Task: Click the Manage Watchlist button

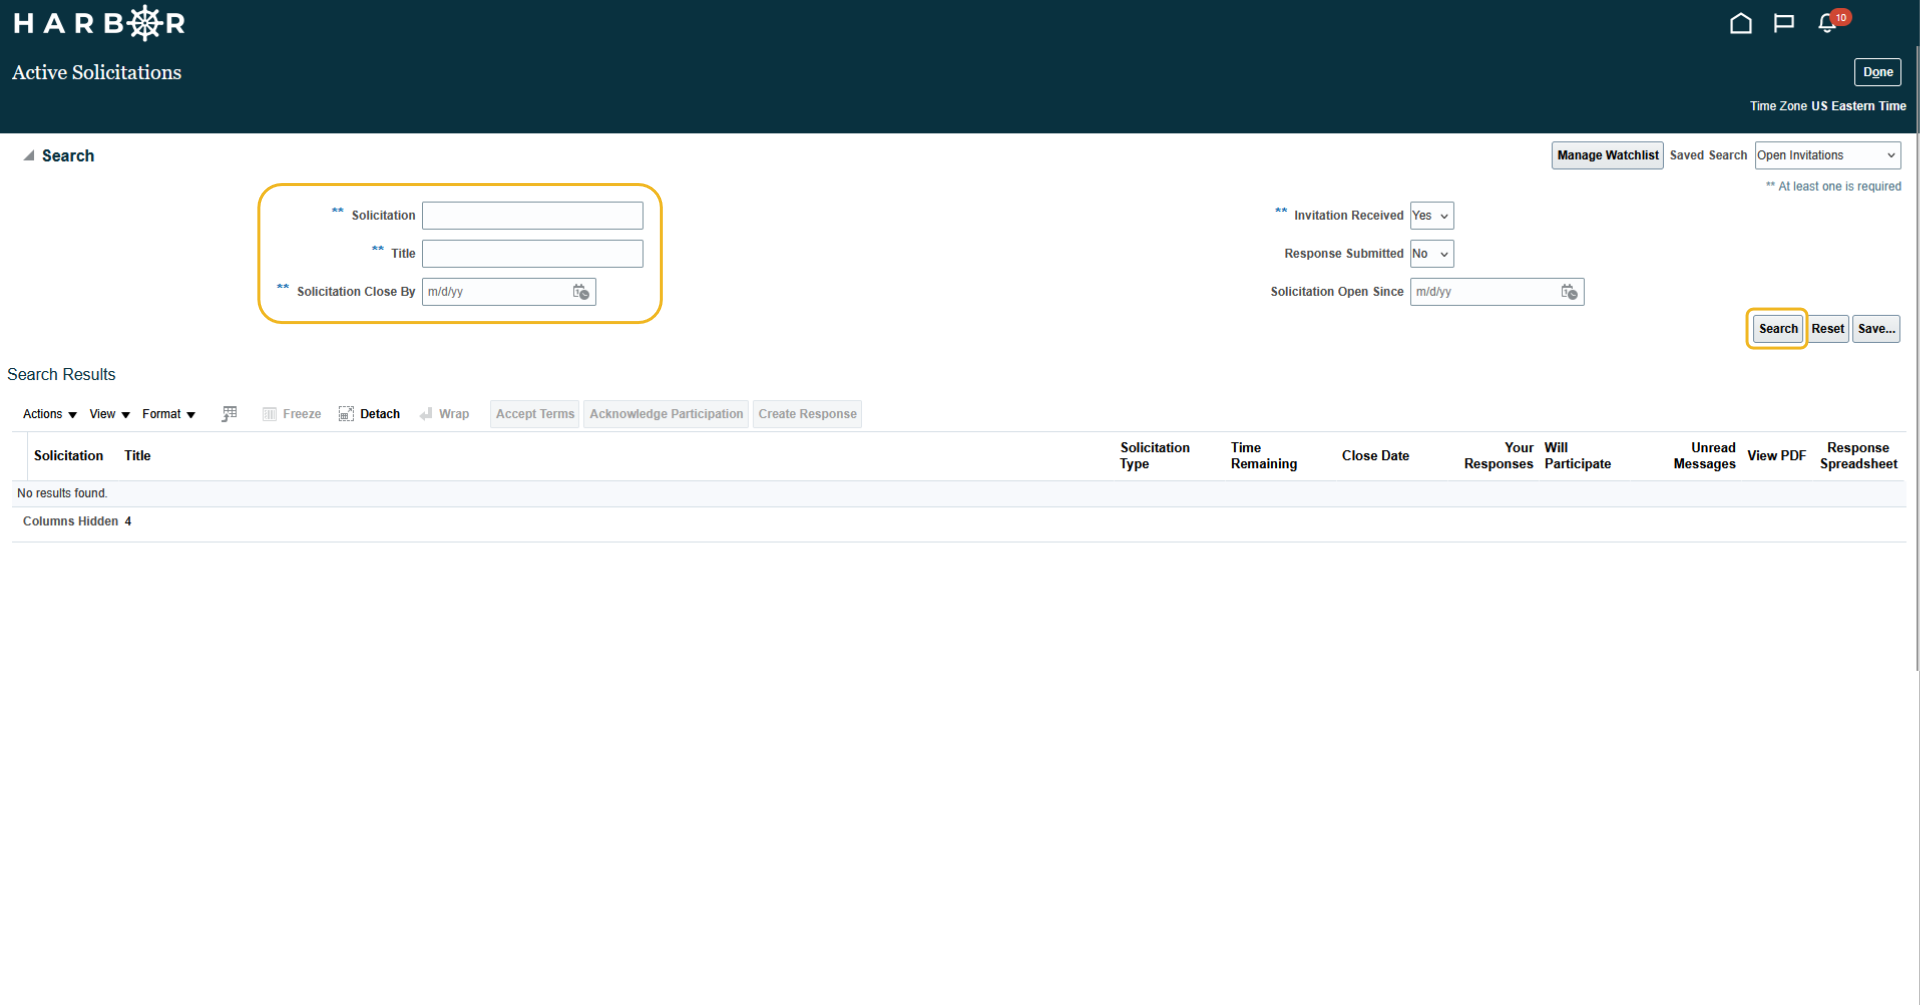Action: pyautogui.click(x=1607, y=155)
